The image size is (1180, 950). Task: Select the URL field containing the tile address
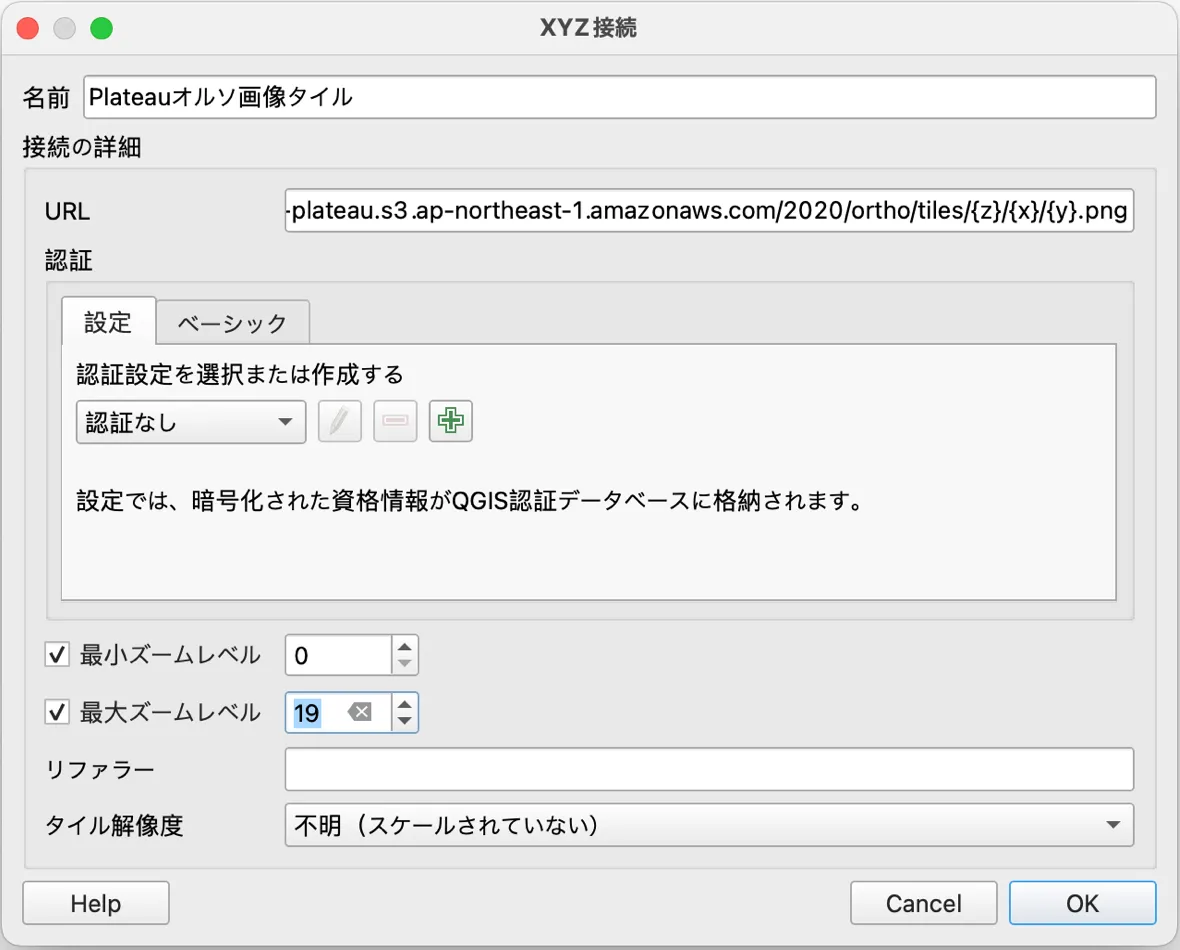pos(708,211)
